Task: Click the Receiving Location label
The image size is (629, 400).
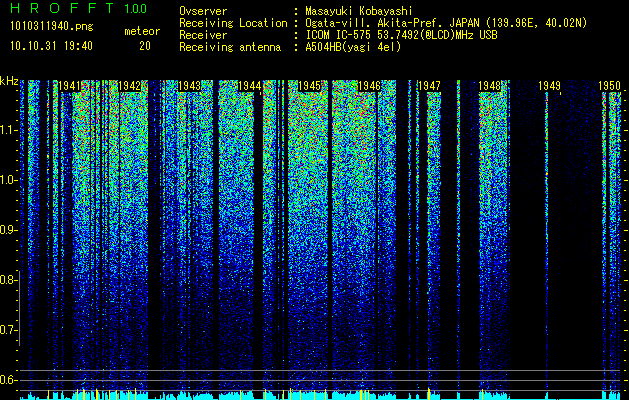Action: 233,23
